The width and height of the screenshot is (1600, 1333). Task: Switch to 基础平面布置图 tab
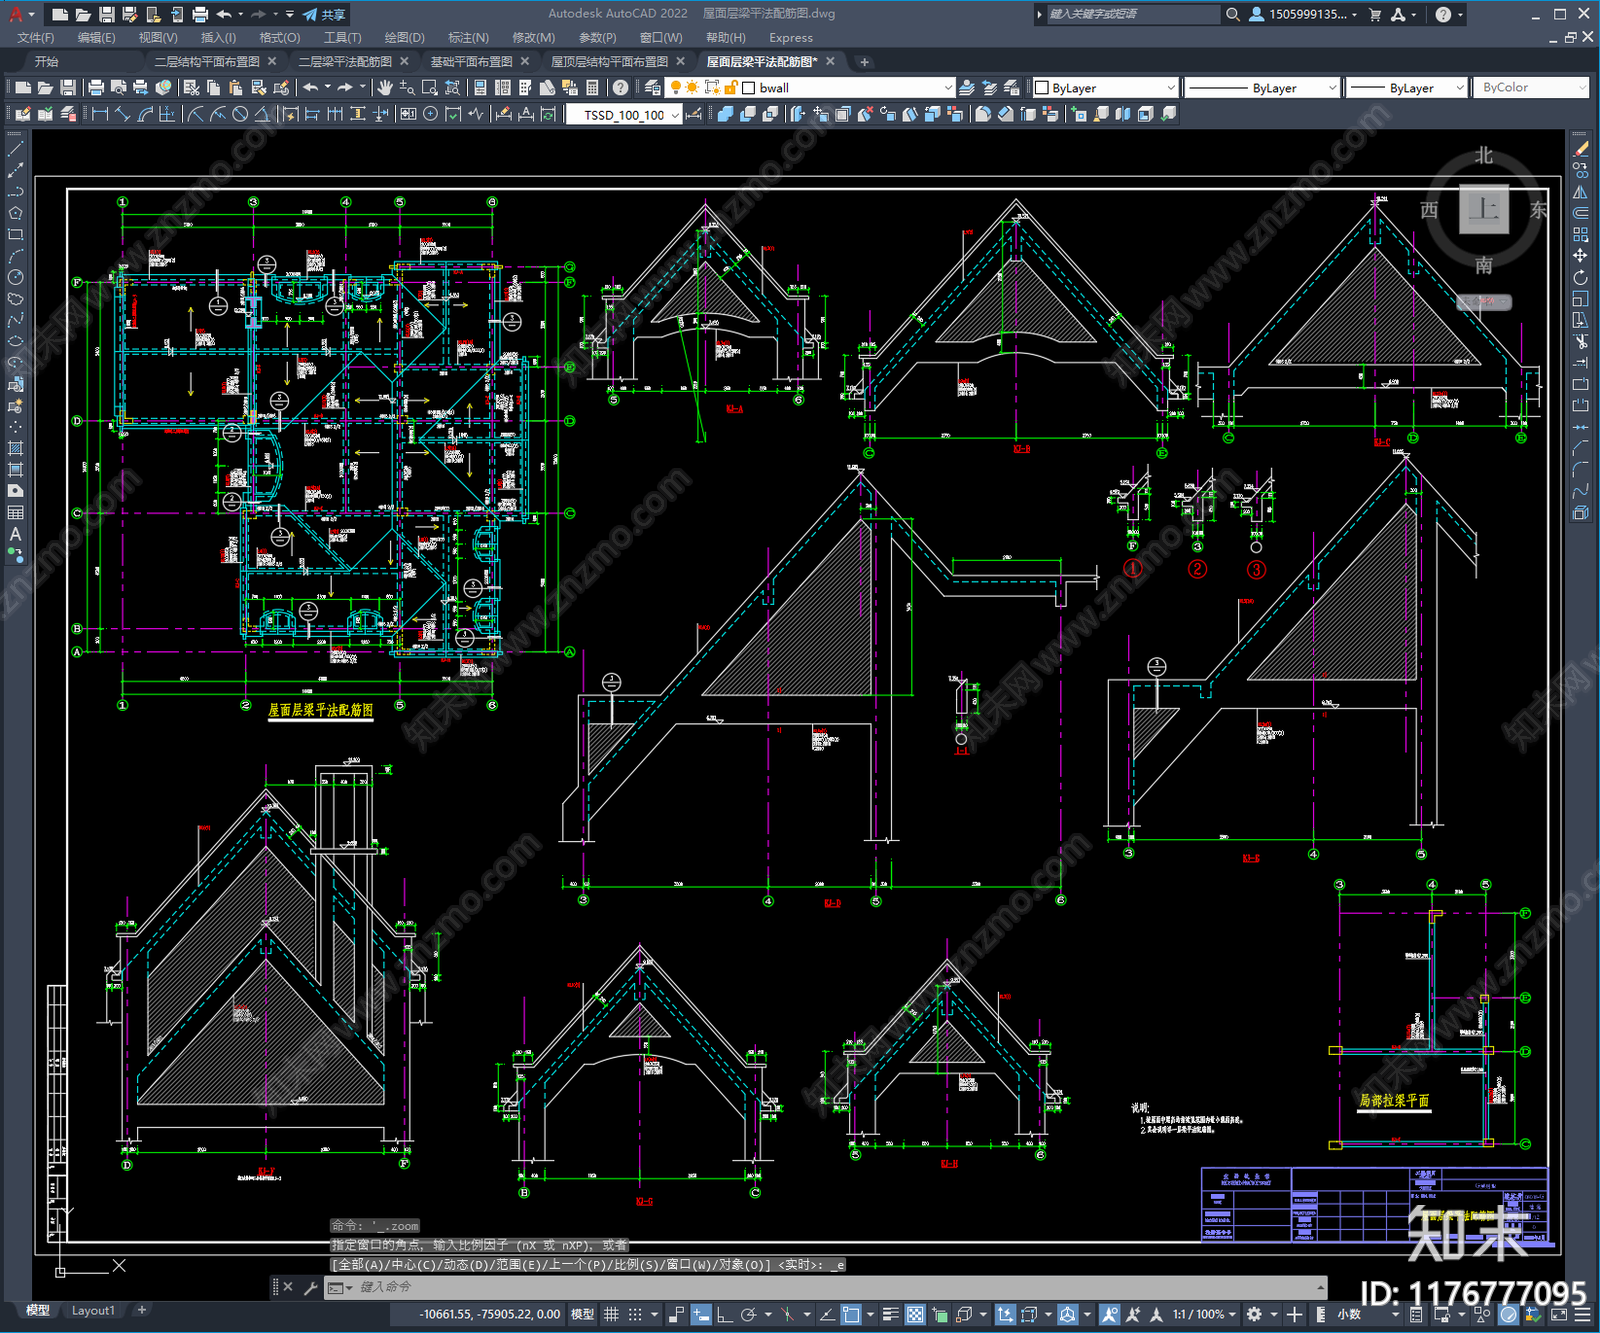pos(471,62)
